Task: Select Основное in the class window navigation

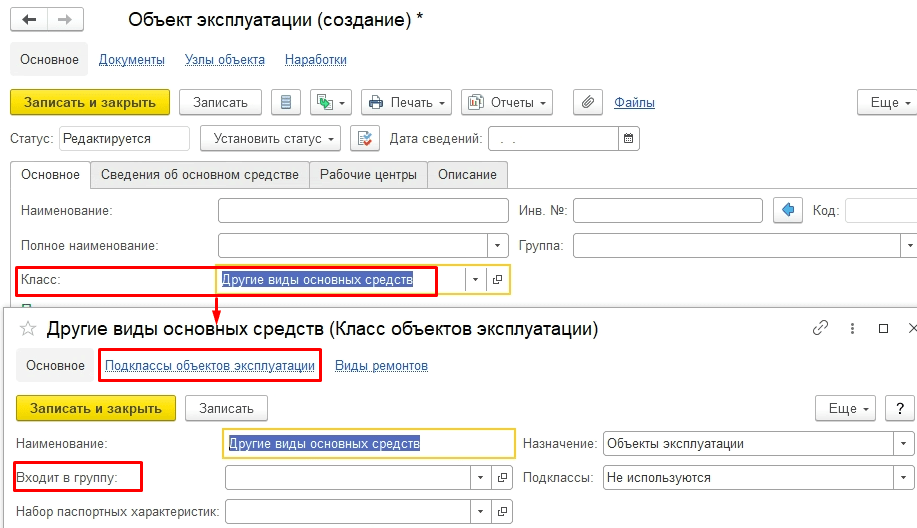Action: point(55,365)
